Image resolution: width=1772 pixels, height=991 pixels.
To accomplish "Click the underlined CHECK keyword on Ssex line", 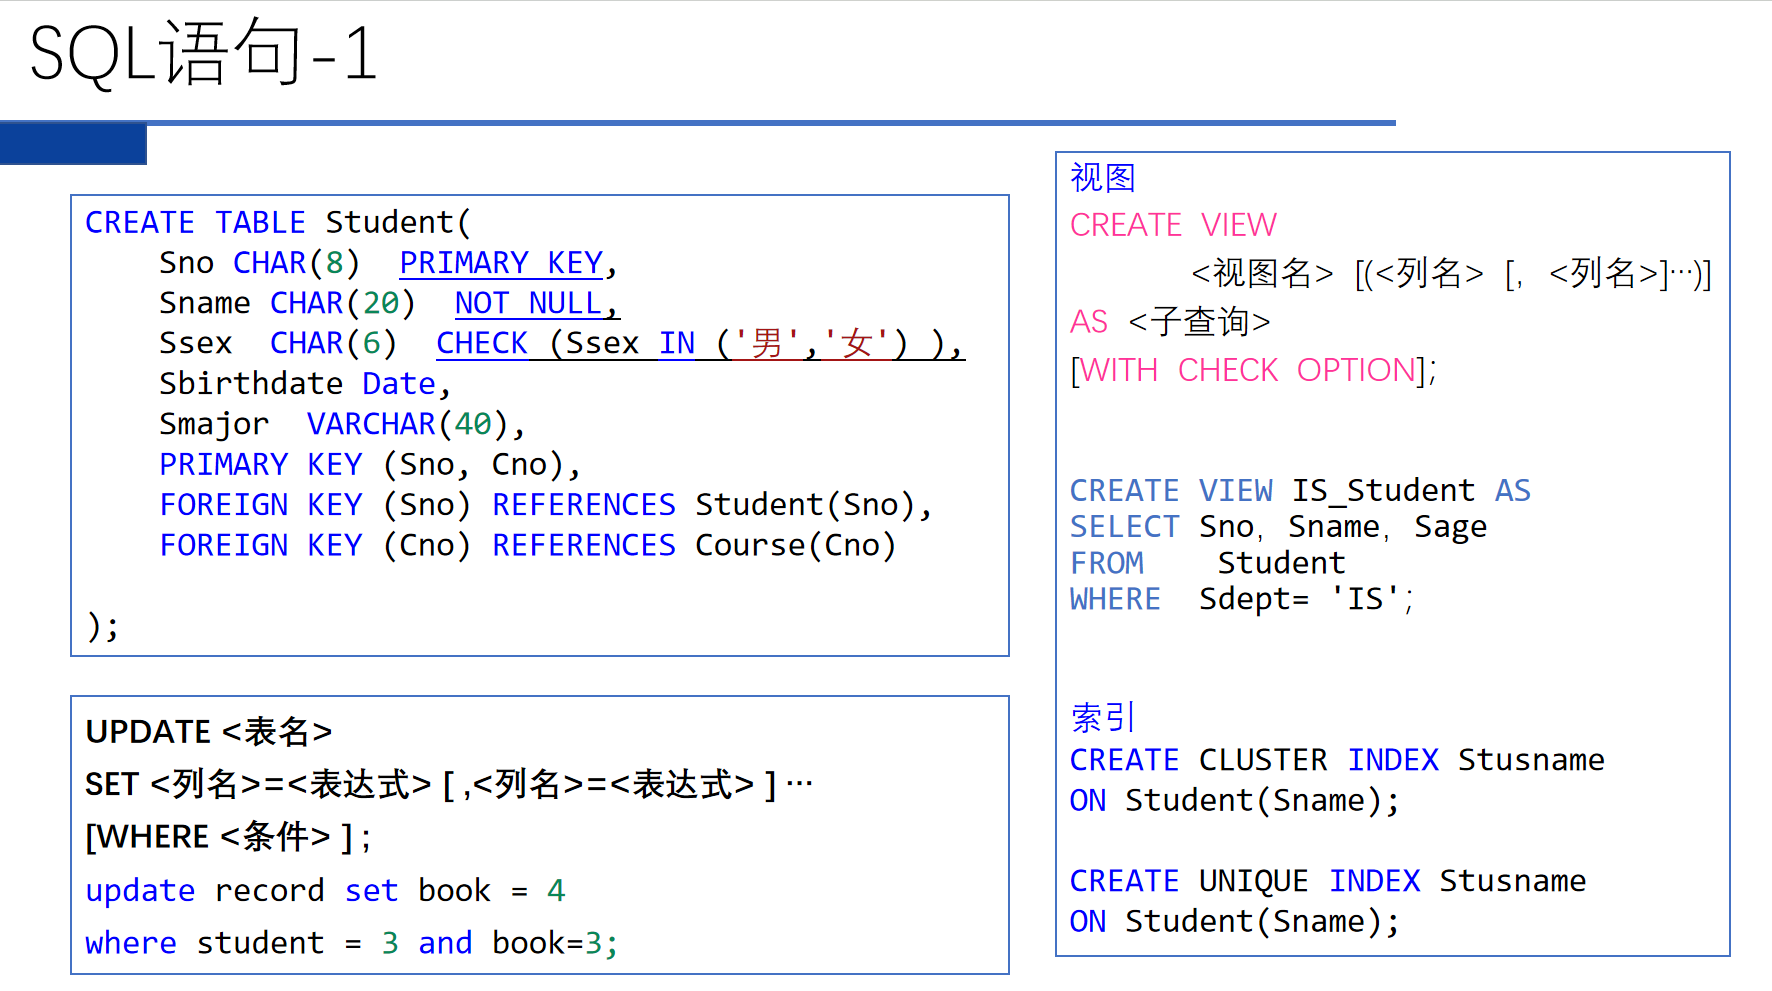I will (481, 343).
